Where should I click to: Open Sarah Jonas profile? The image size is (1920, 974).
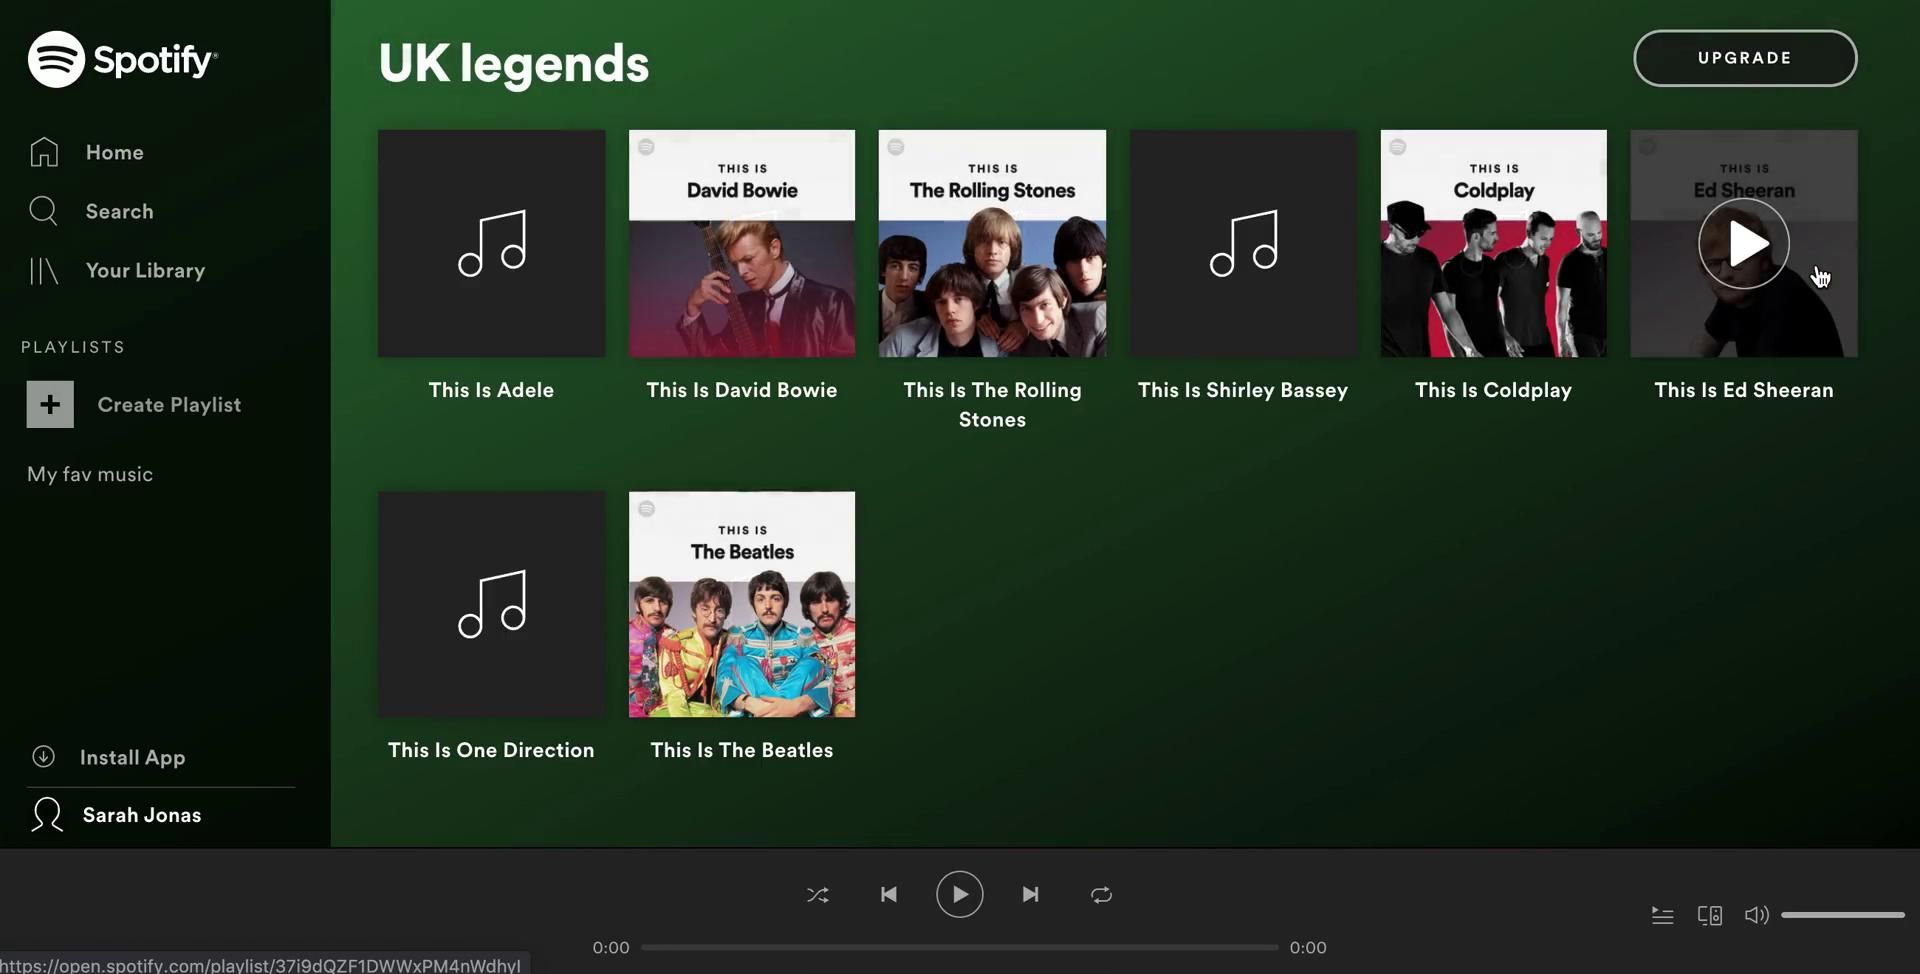pos(141,815)
